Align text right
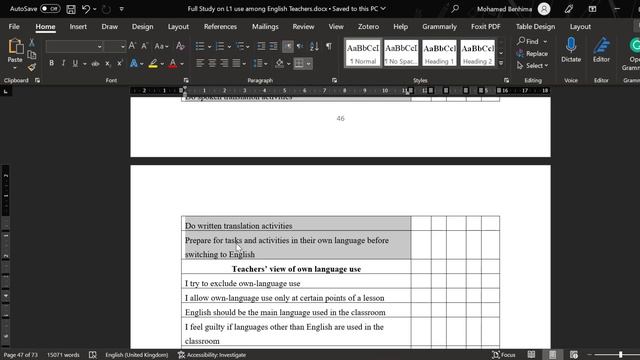Image resolution: width=640 pixels, height=360 pixels. (224, 63)
